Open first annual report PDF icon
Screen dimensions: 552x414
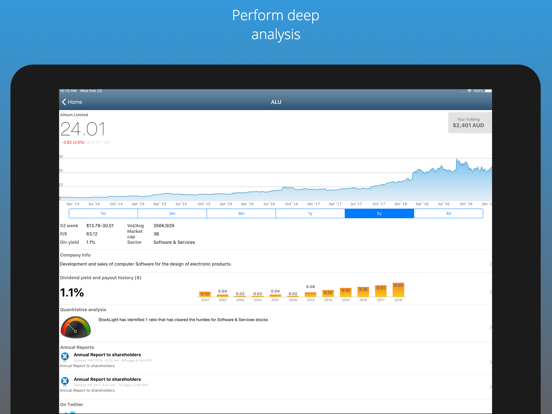coord(65,357)
